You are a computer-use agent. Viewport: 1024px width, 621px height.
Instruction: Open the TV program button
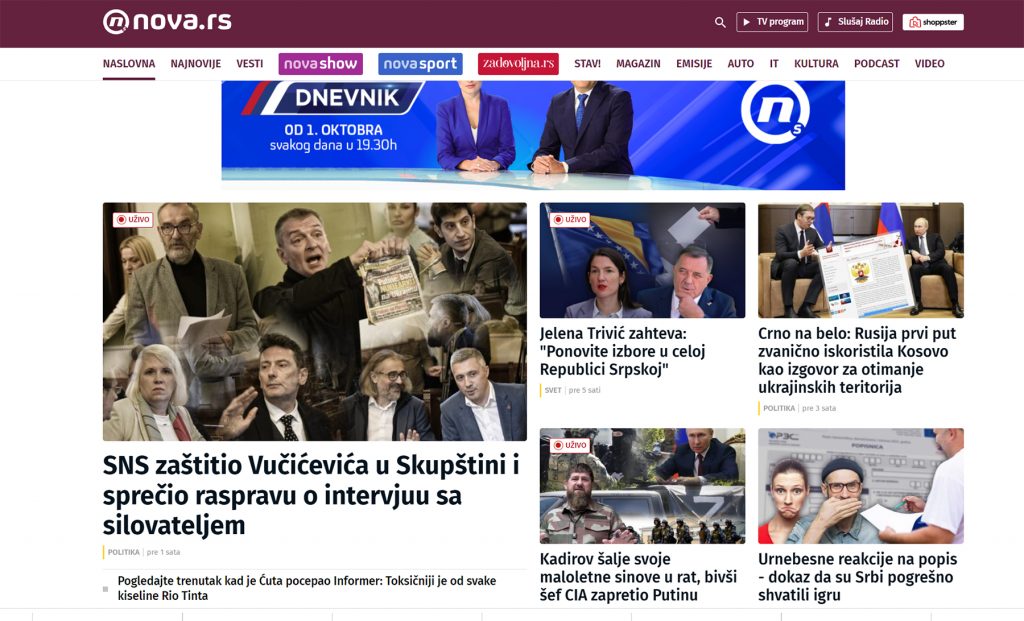(772, 22)
